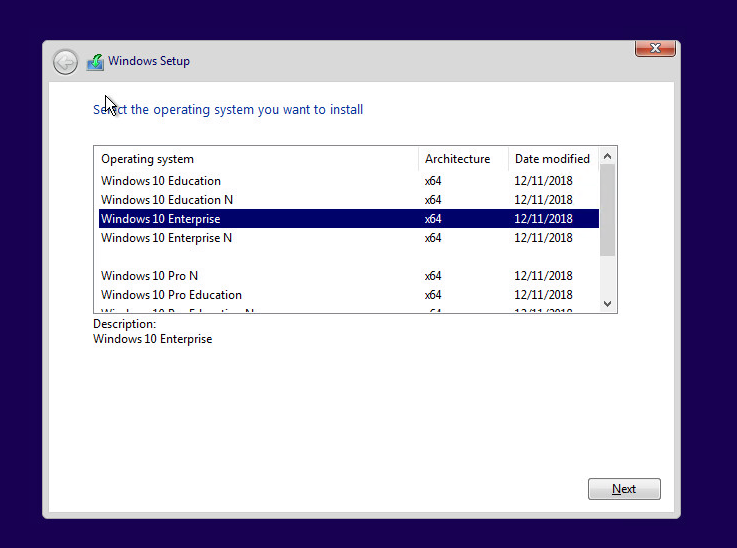The height and width of the screenshot is (548, 737).
Task: Click the Date modified column header
Action: (x=553, y=159)
